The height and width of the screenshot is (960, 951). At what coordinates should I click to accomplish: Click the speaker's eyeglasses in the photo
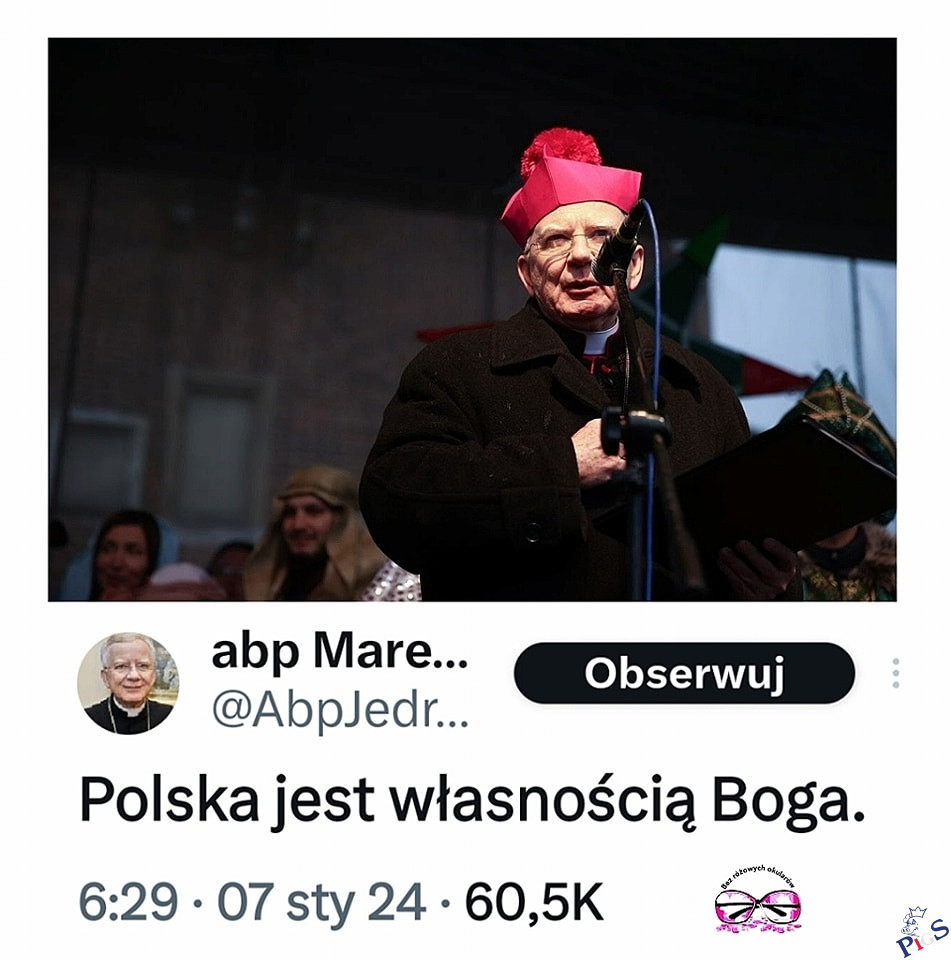[x=566, y=241]
